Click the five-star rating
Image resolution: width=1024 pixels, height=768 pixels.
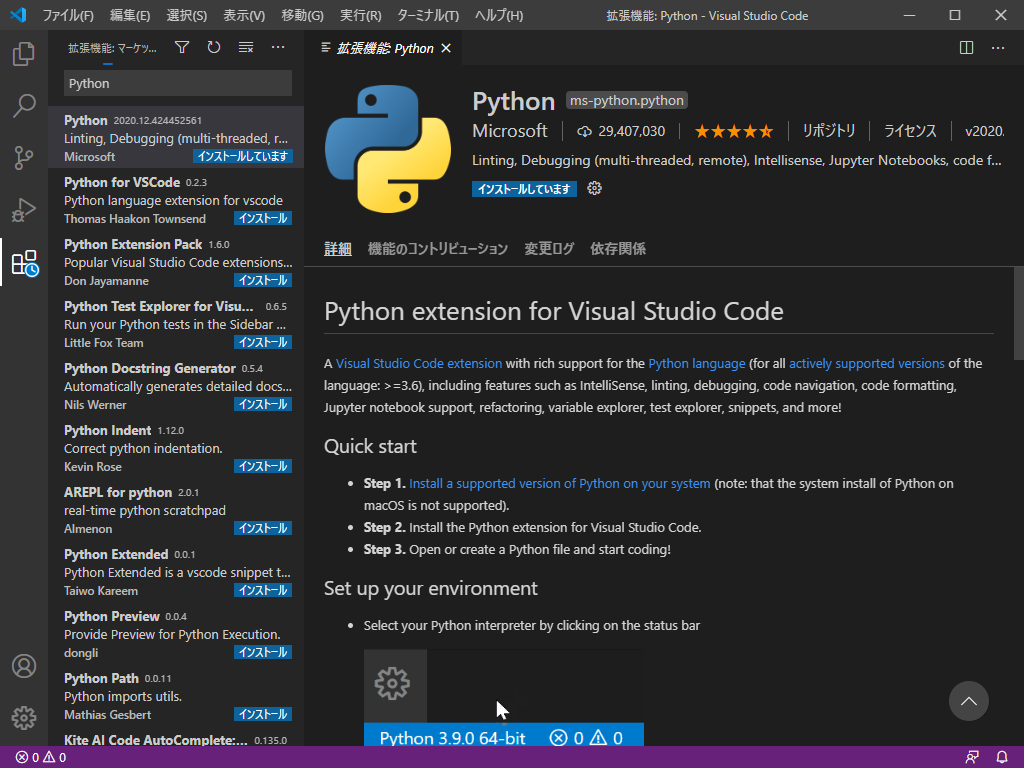point(734,131)
